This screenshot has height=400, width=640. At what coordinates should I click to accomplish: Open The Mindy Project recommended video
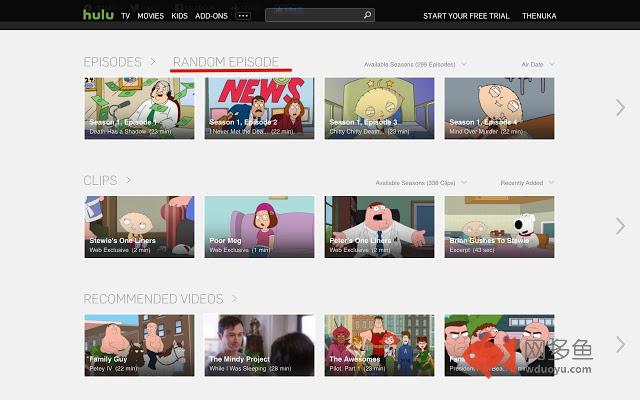259,345
